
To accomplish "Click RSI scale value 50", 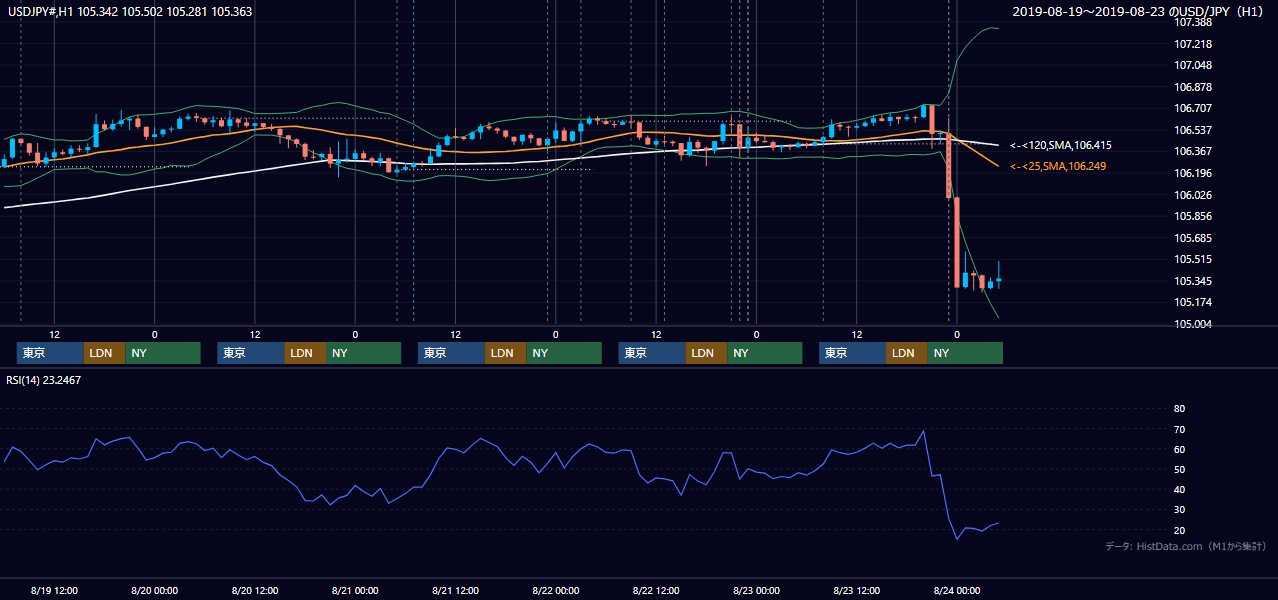I will (x=1179, y=469).
